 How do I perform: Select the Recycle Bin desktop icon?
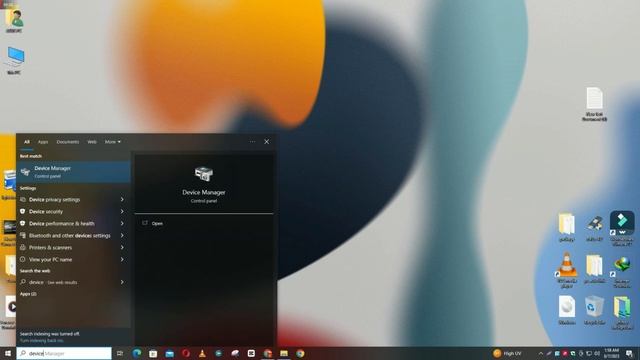coord(594,310)
